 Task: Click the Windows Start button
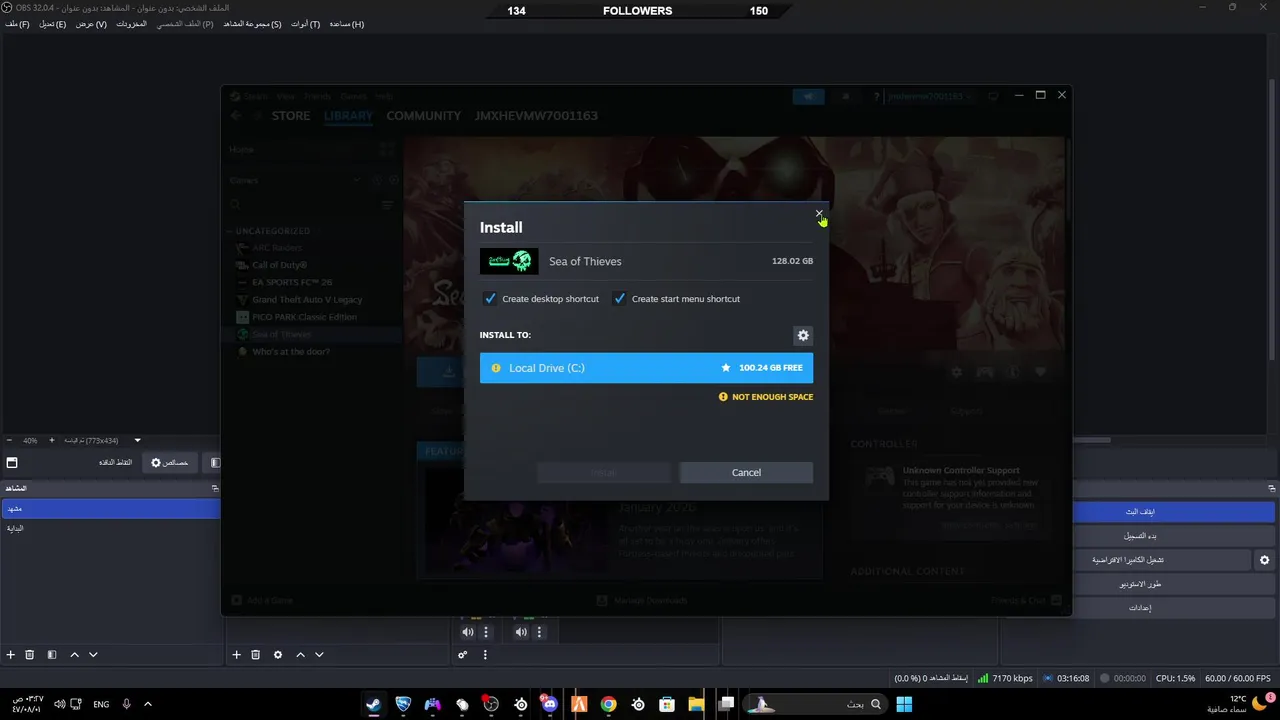904,704
